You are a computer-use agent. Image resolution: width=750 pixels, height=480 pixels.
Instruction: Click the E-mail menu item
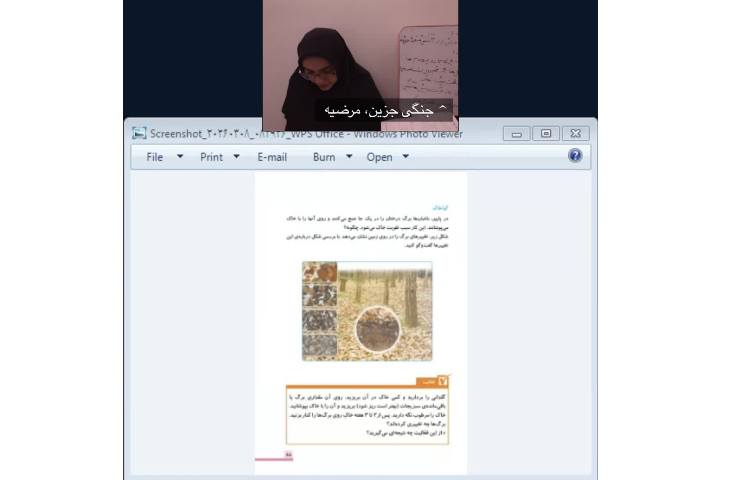(x=272, y=157)
